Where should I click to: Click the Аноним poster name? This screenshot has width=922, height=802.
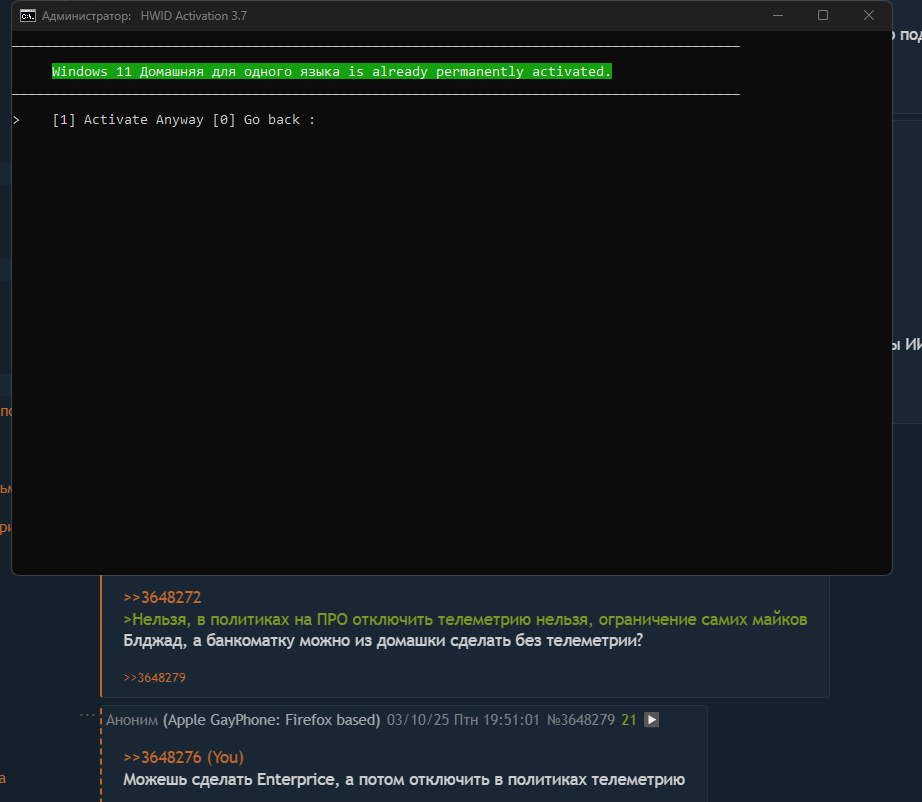click(x=132, y=720)
